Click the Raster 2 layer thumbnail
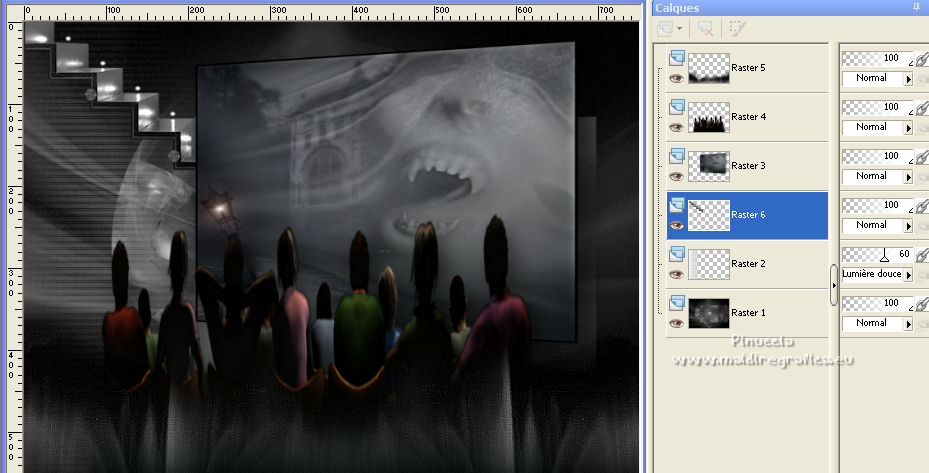 709,264
